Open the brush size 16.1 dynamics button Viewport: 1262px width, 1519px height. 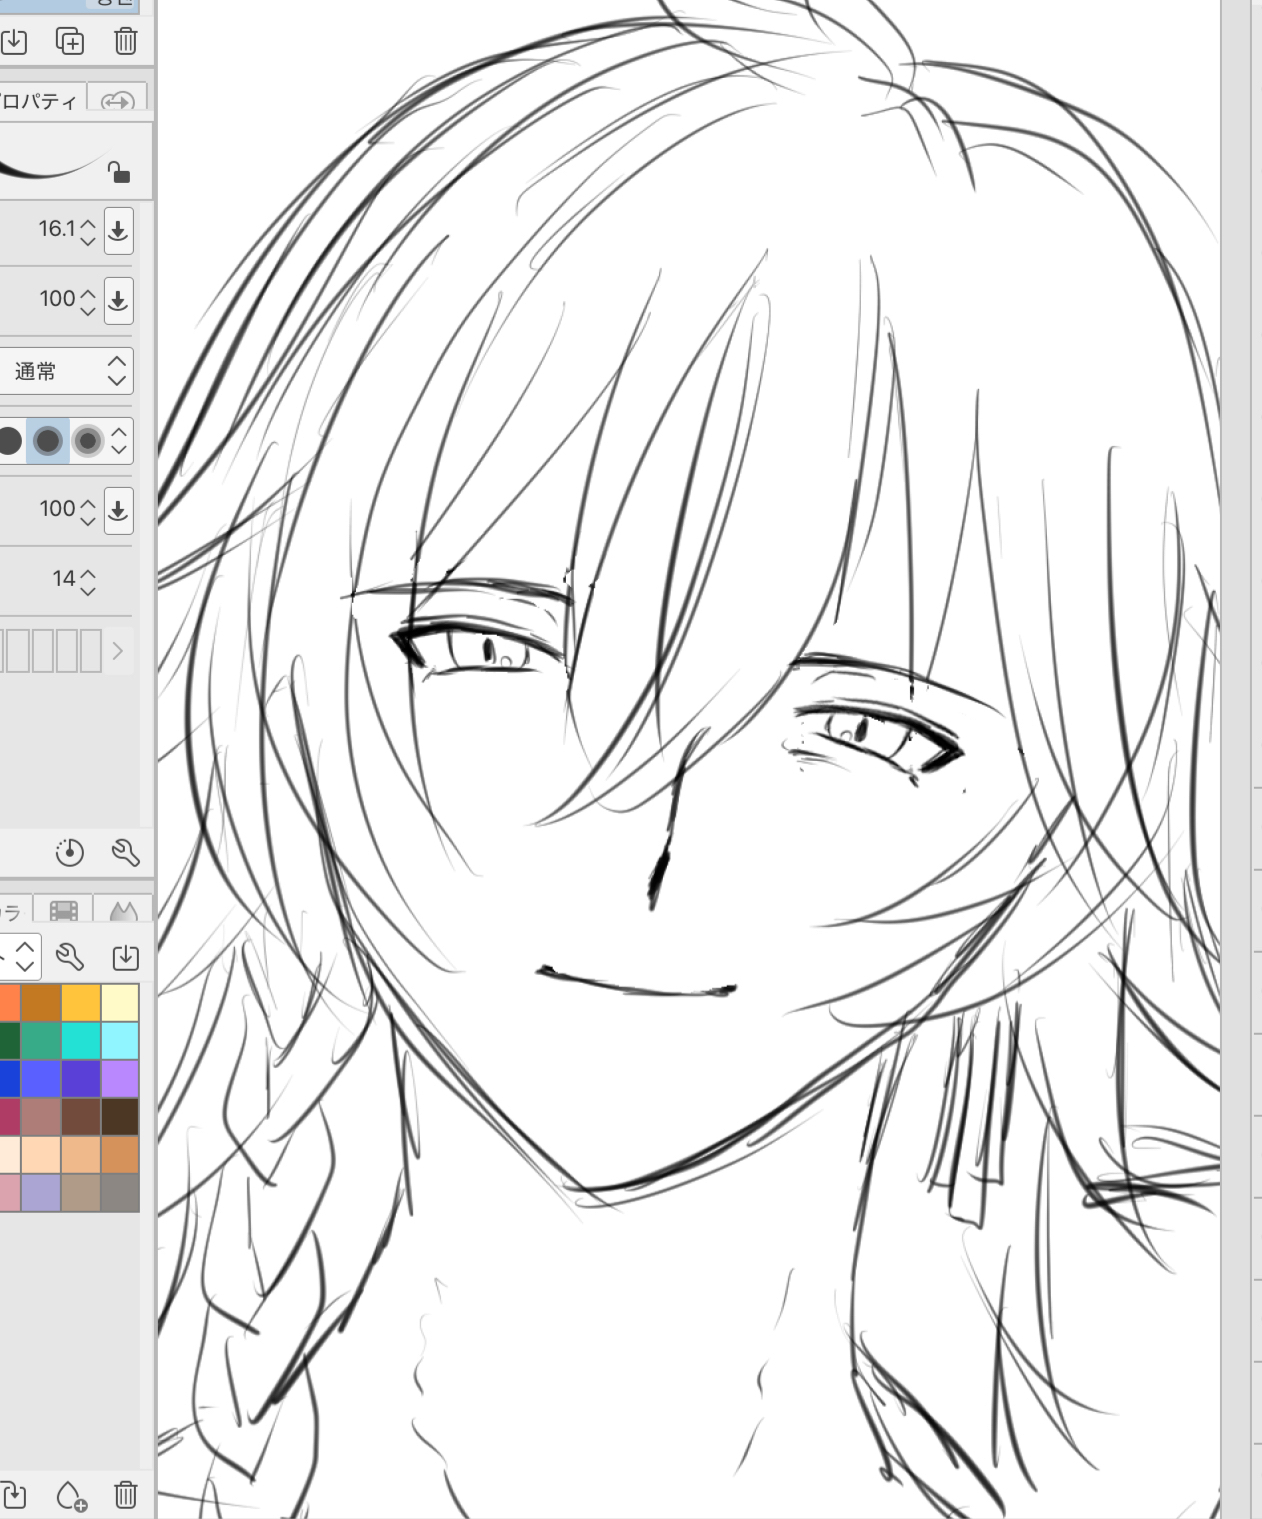coord(118,230)
